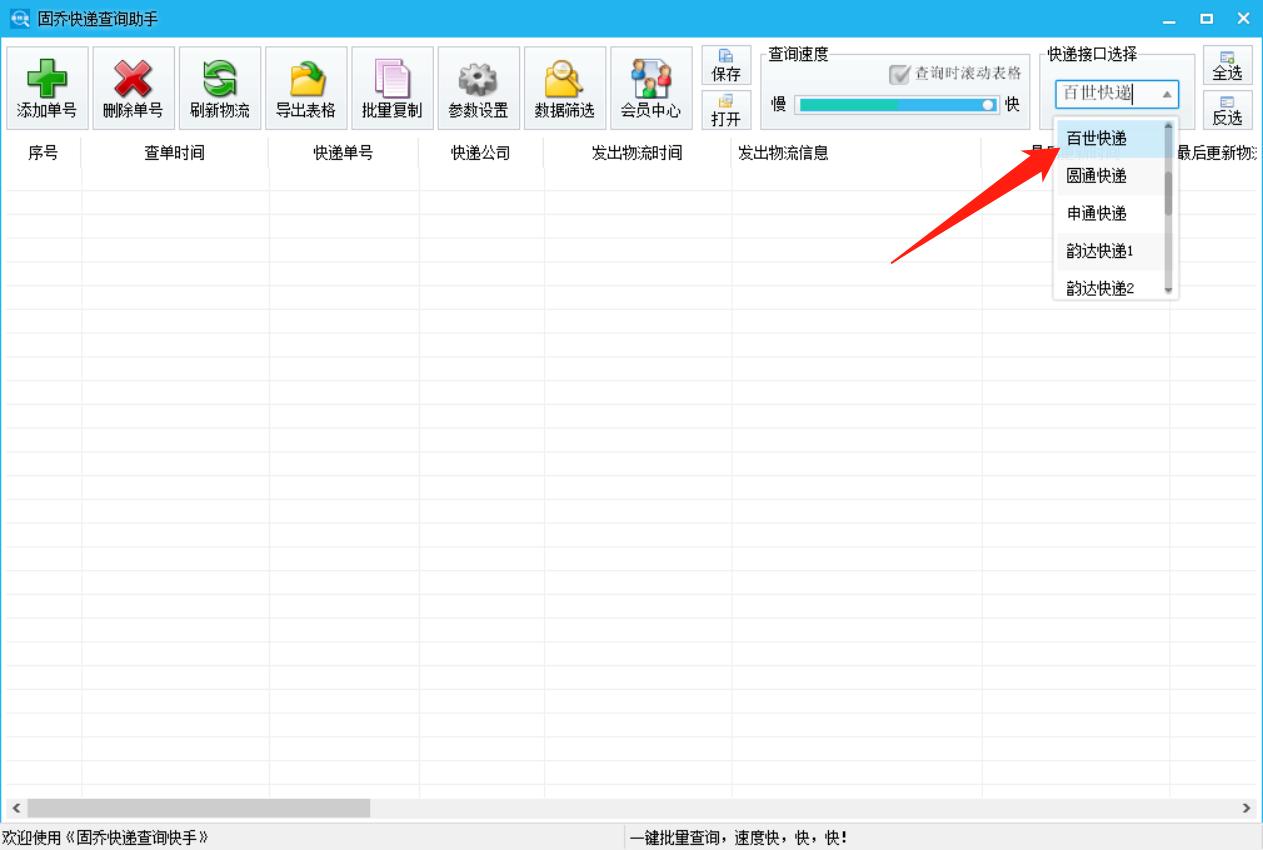Click the 快递公司 column header

[x=481, y=153]
